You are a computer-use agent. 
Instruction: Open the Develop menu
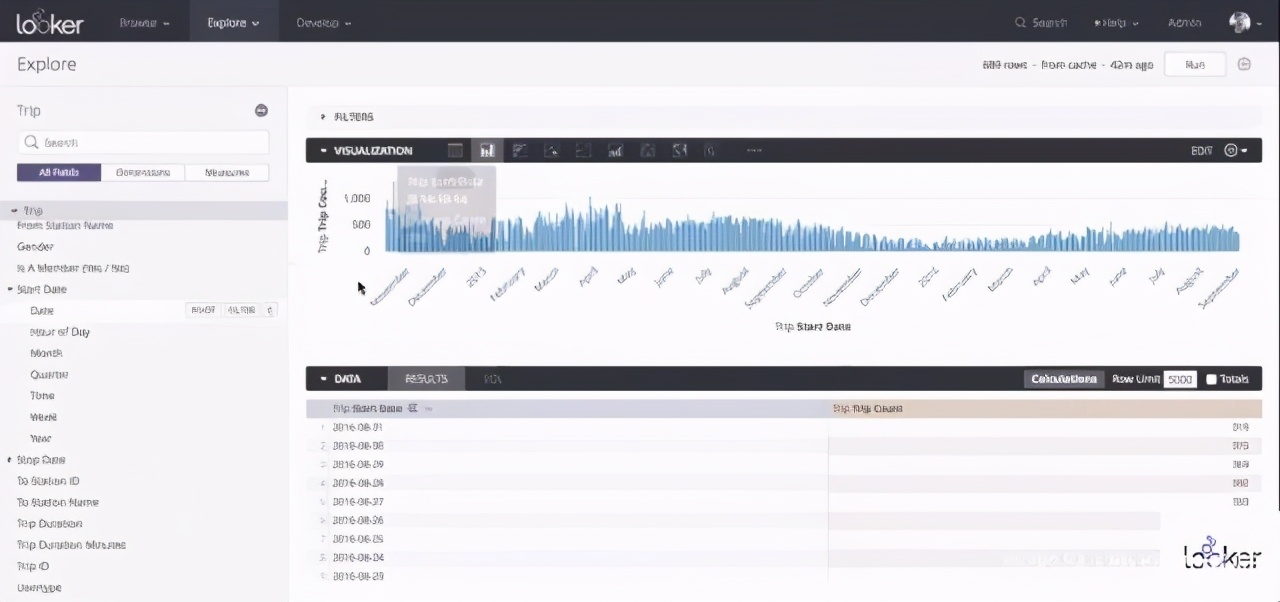(x=323, y=22)
